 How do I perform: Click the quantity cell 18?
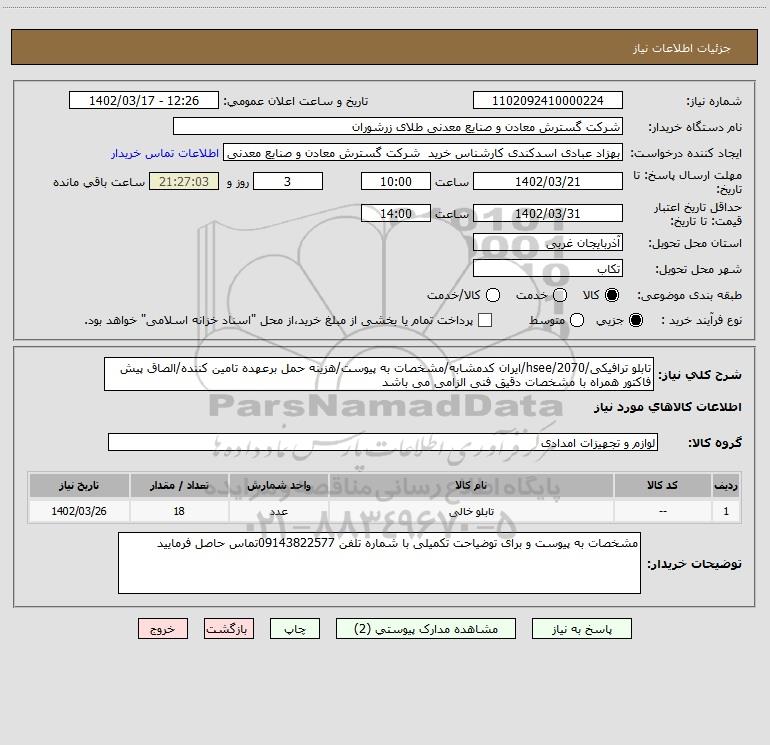[x=179, y=511]
